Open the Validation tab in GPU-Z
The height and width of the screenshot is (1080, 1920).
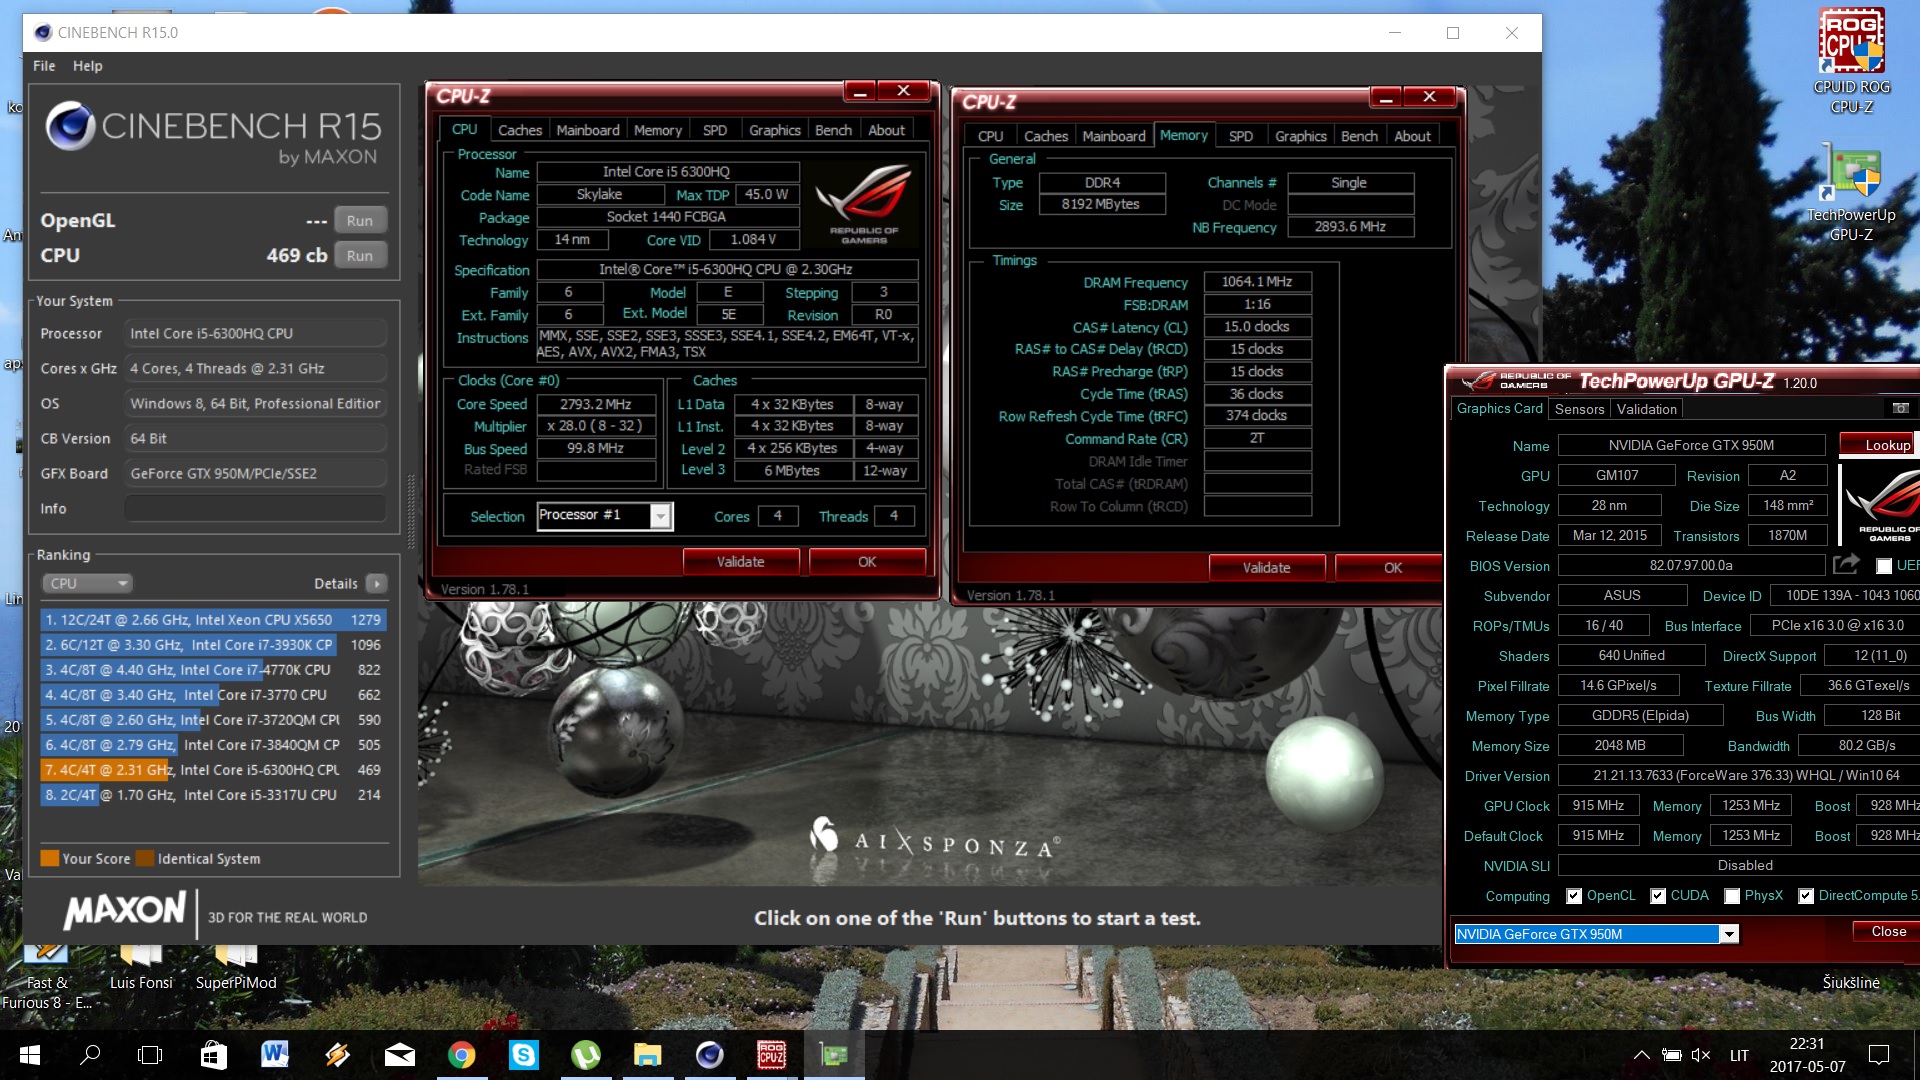point(1646,409)
